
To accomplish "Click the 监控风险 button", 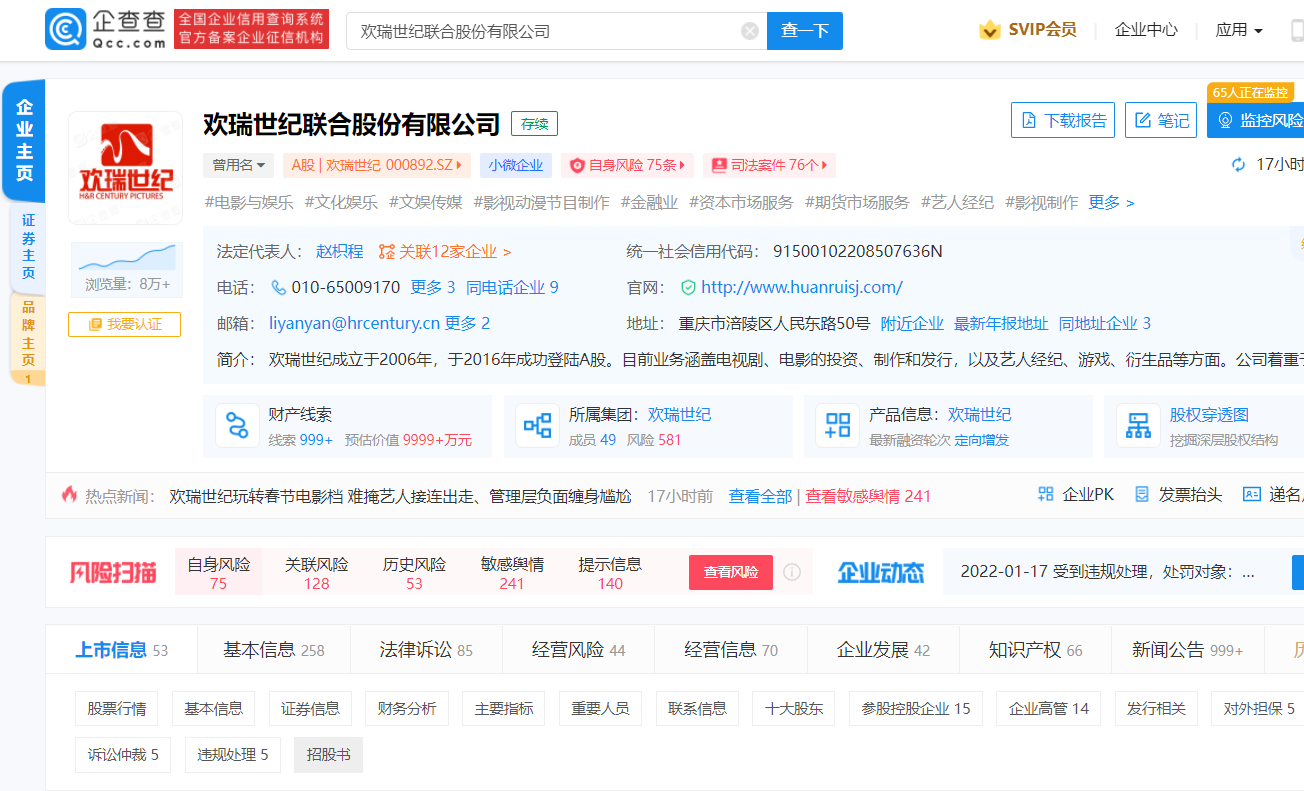I will (x=1256, y=120).
